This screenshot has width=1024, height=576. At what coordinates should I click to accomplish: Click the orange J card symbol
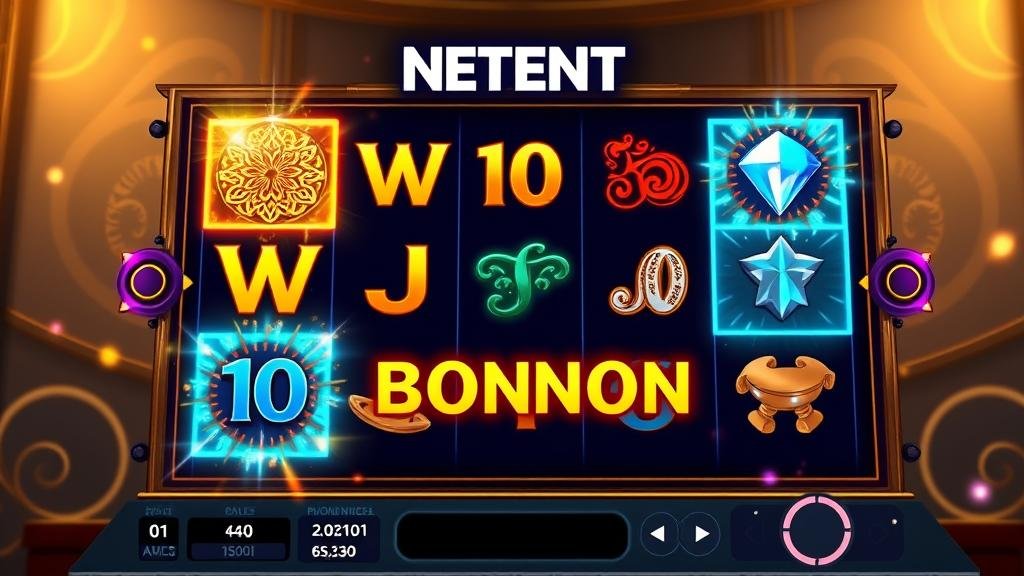(x=397, y=279)
